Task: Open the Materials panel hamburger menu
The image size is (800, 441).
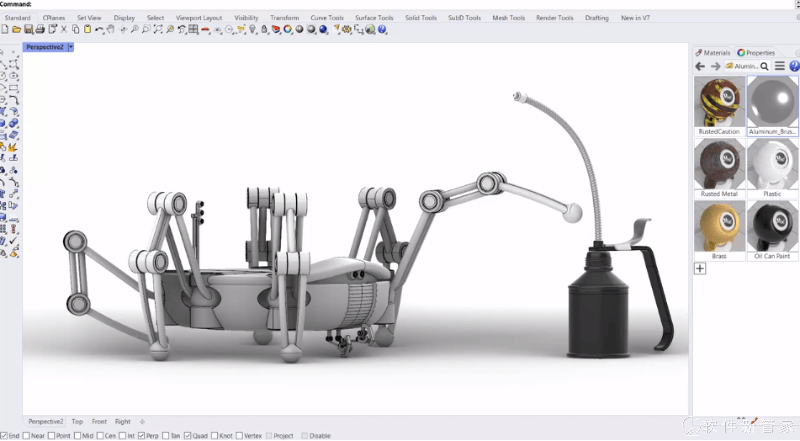Action: pyautogui.click(x=780, y=66)
